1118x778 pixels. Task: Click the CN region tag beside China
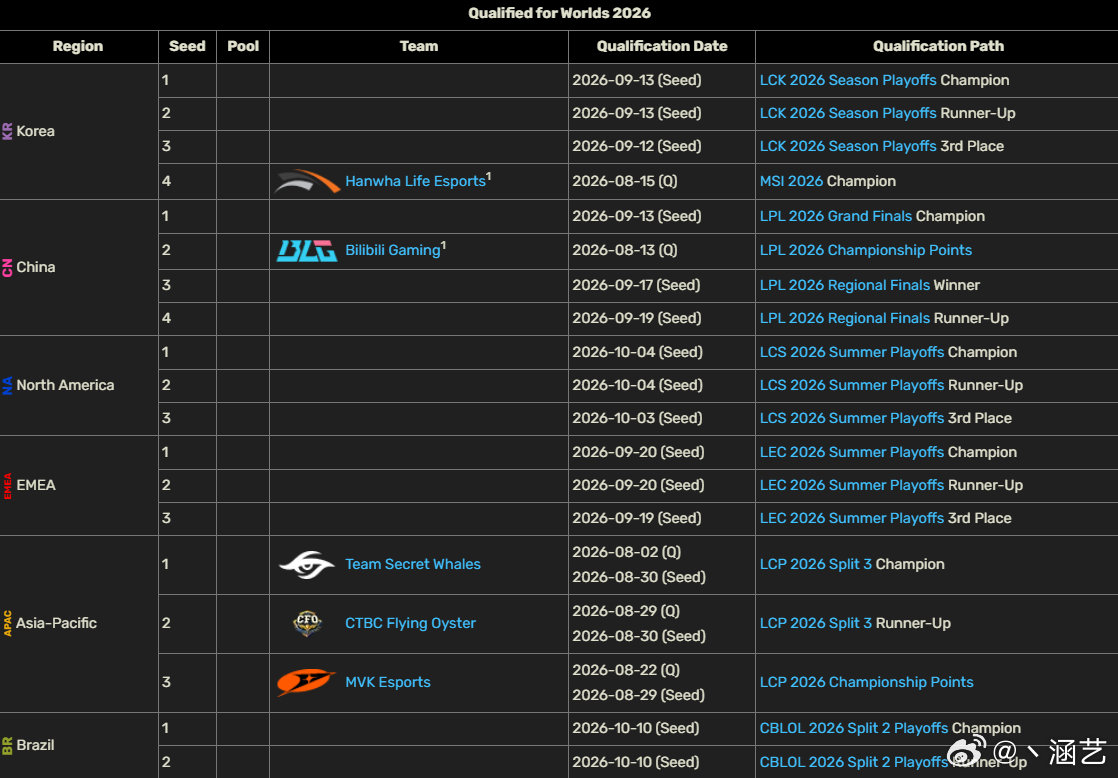pyautogui.click(x=7, y=267)
